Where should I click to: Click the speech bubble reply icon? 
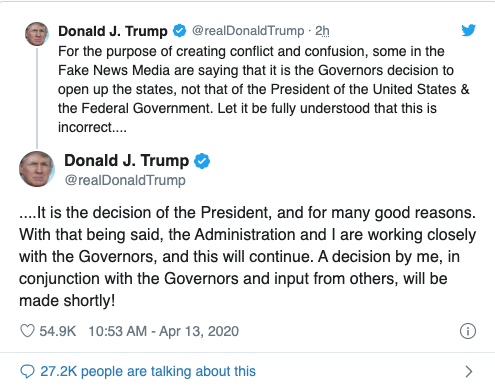click(27, 371)
